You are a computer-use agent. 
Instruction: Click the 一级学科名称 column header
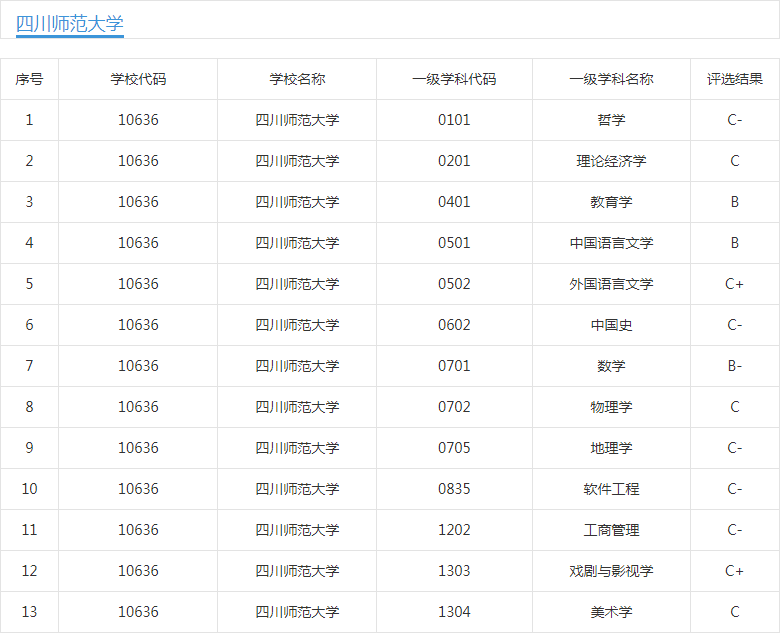coord(611,79)
